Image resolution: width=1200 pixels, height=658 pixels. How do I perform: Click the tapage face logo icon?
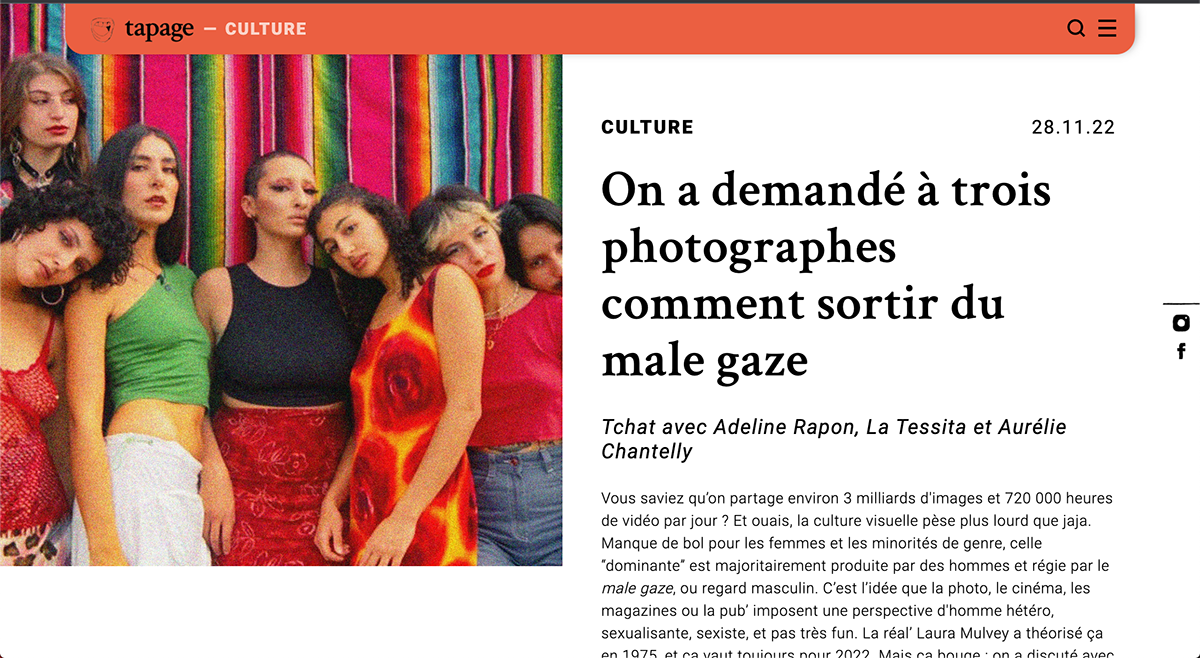(102, 29)
